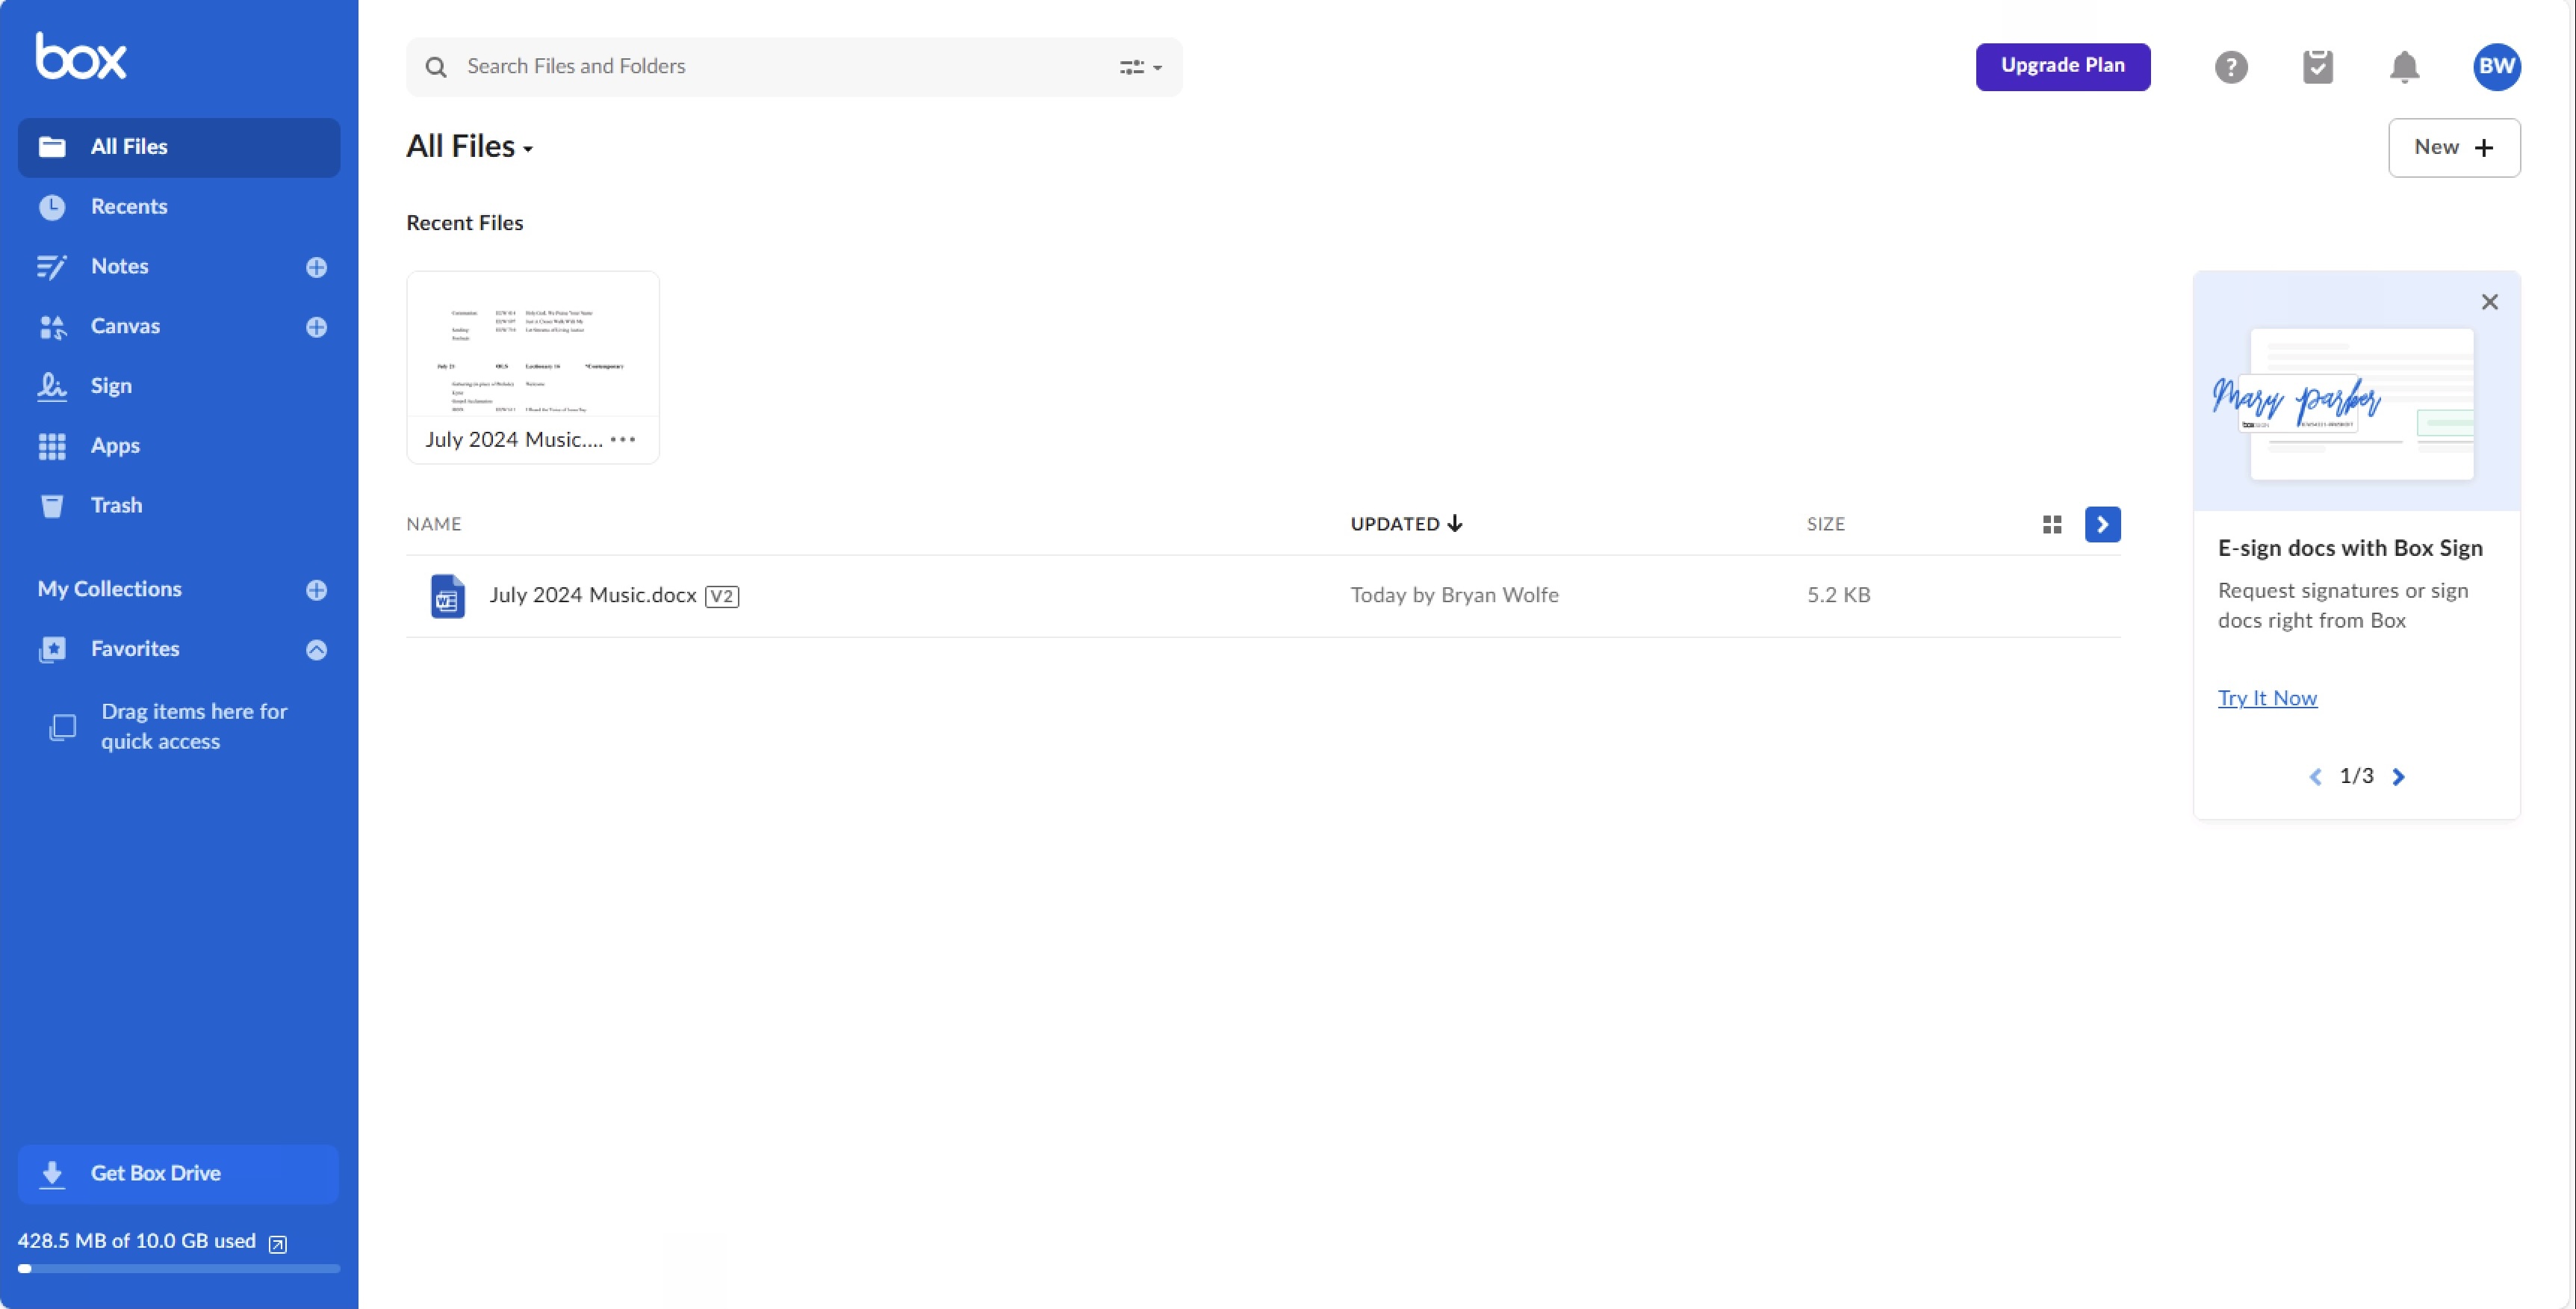Click the New button
The image size is (2576, 1309).
[2454, 148]
